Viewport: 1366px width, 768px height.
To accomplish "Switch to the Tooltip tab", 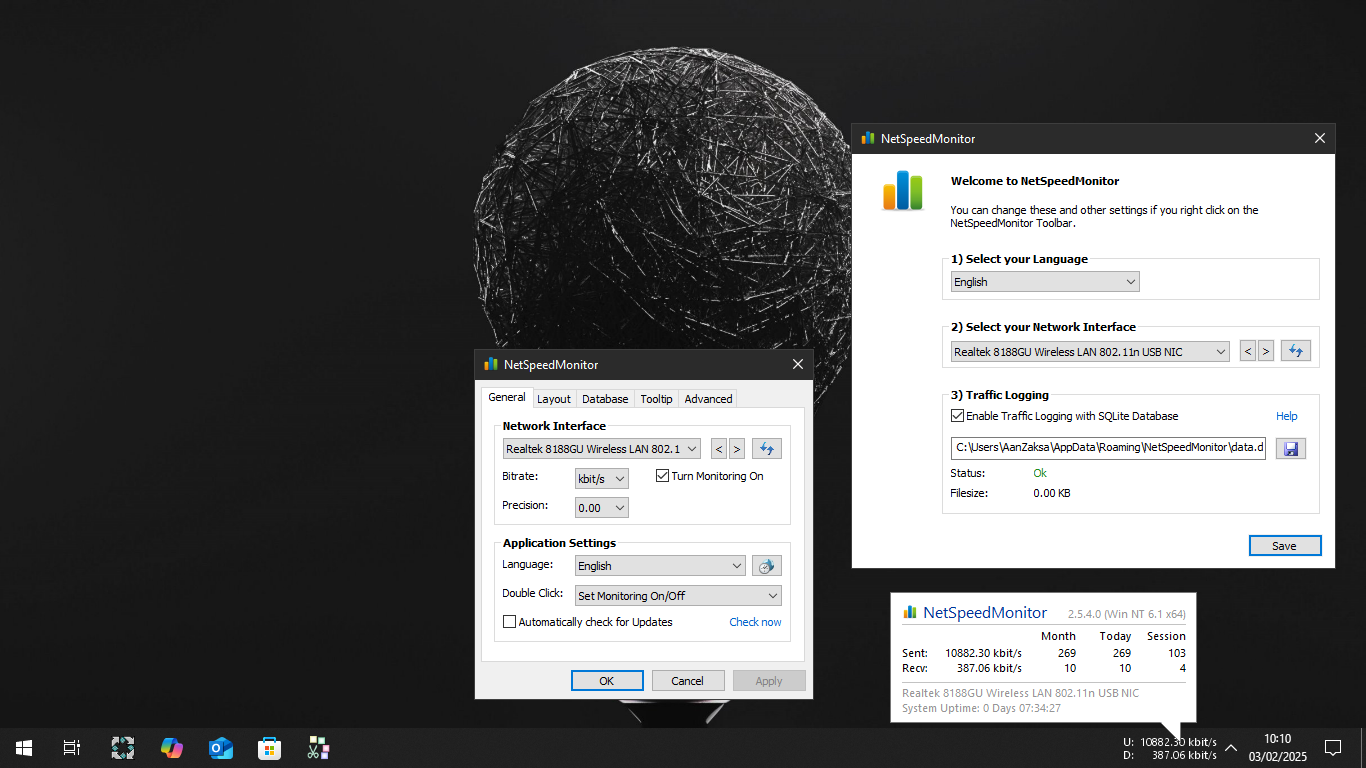I will pos(657,399).
